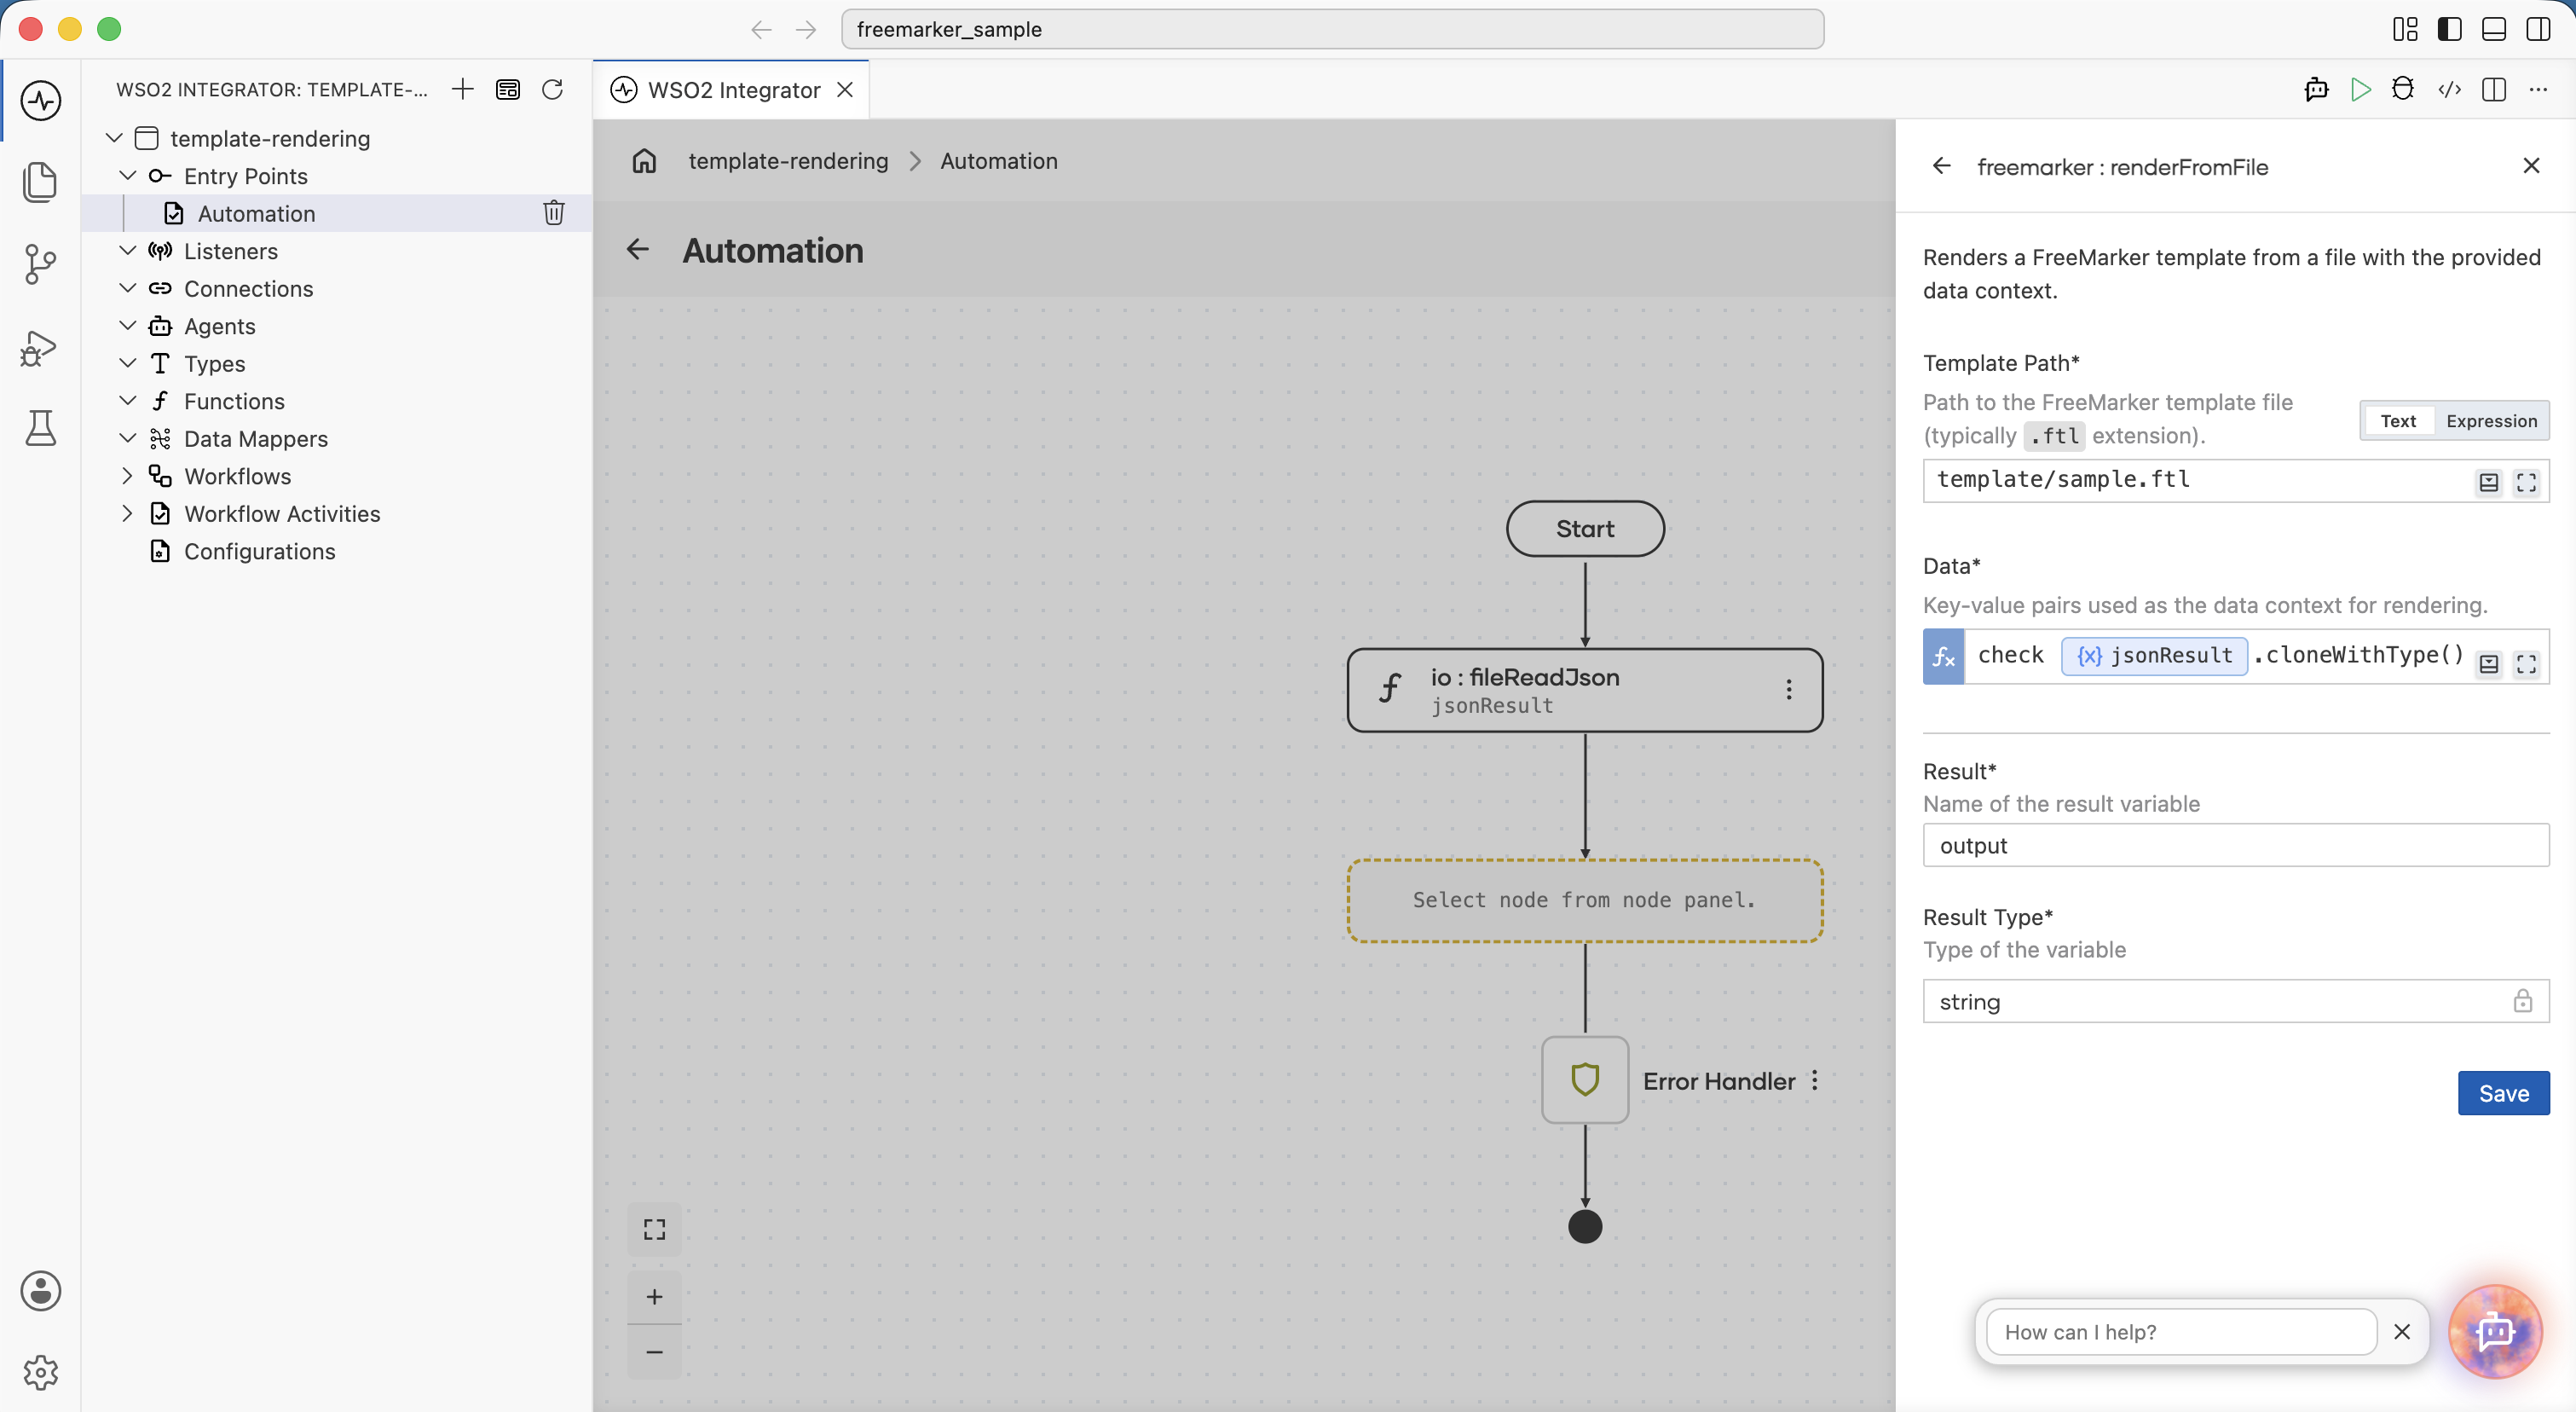Collapse the Entry Points section
The image size is (2576, 1412).
click(128, 175)
